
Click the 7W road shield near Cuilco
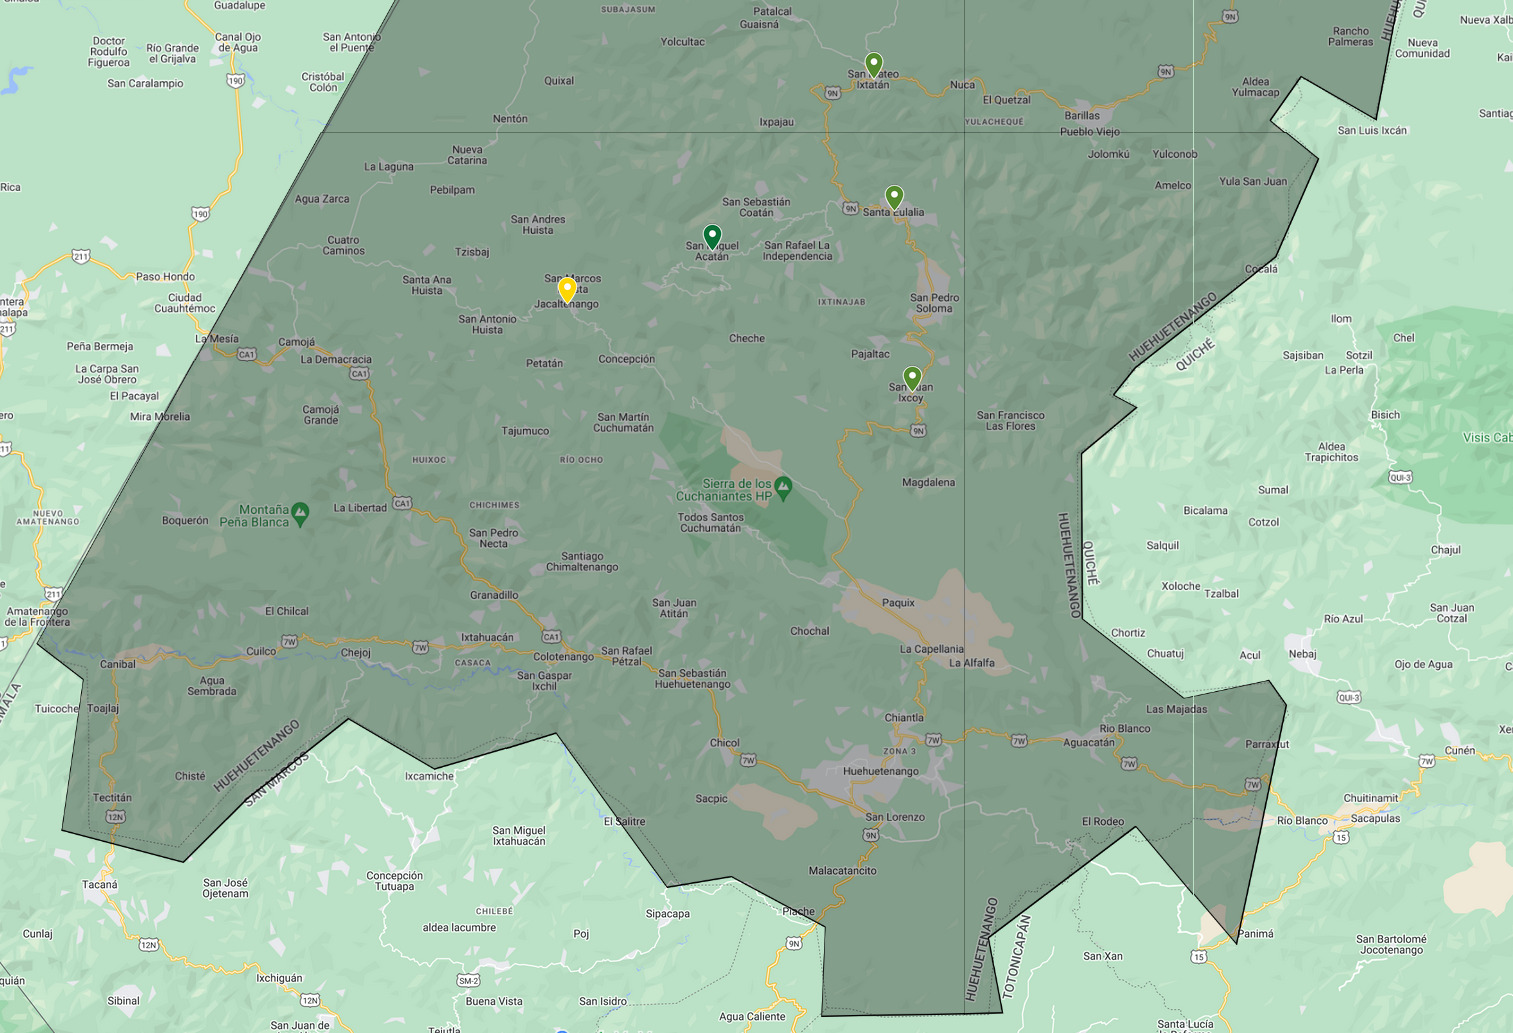click(x=289, y=641)
